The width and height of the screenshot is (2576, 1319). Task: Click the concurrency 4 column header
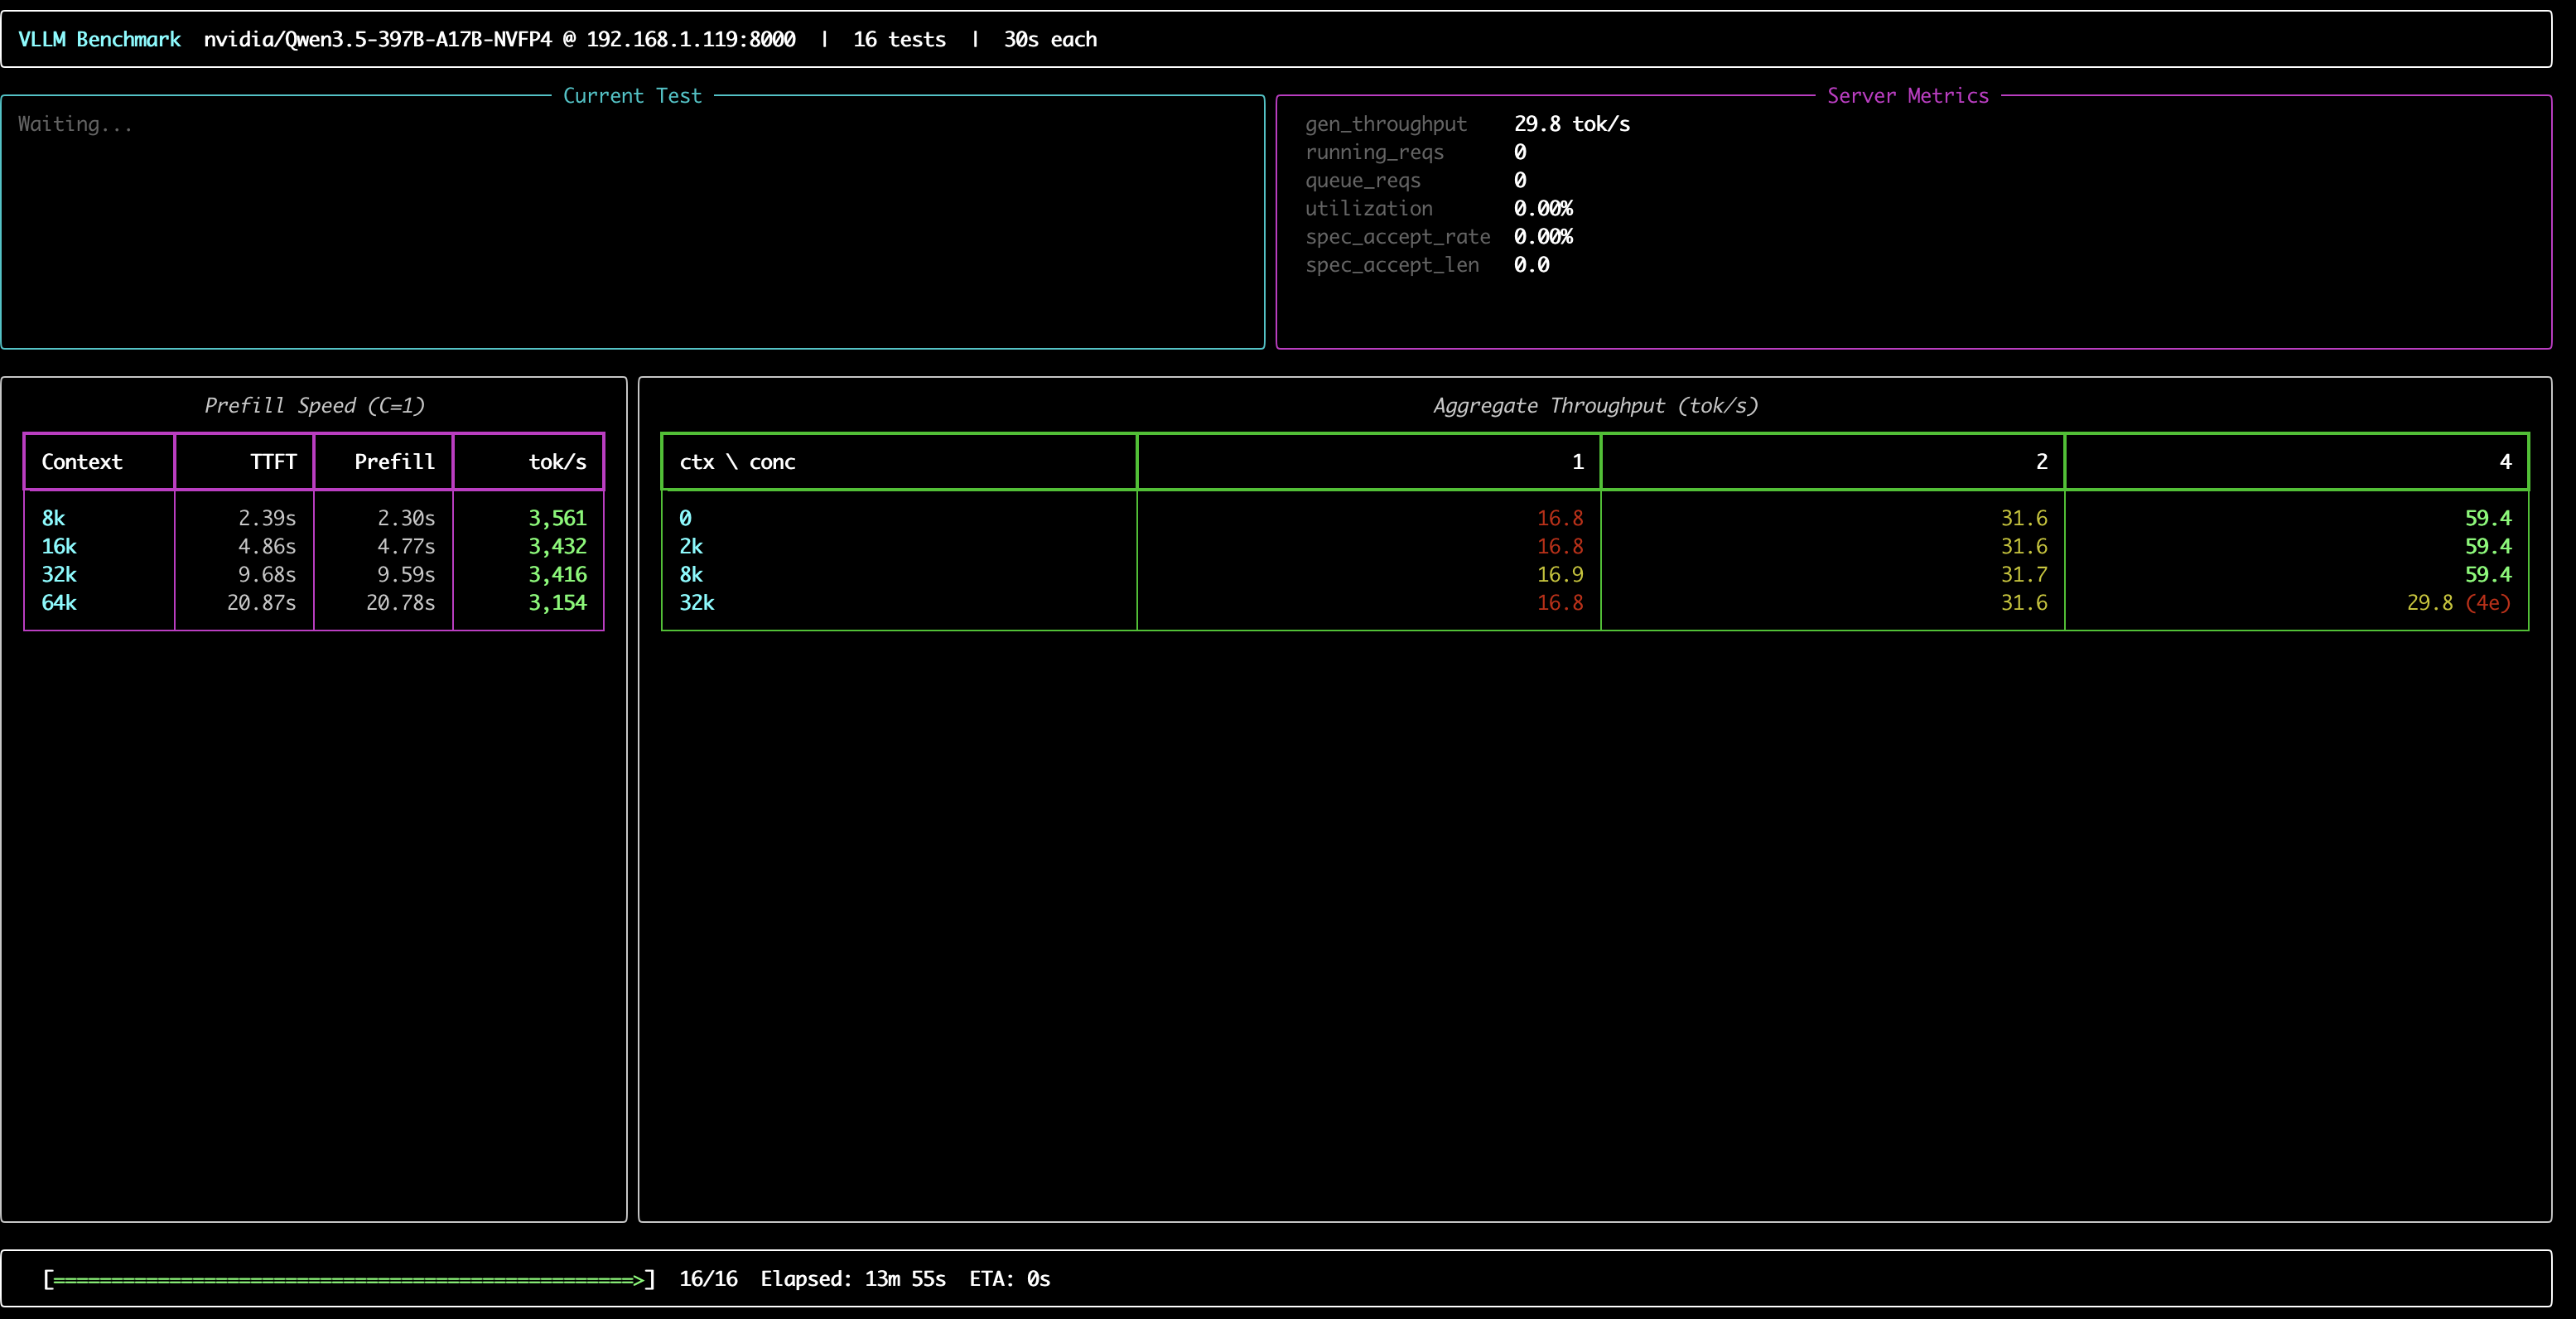[x=2504, y=462]
